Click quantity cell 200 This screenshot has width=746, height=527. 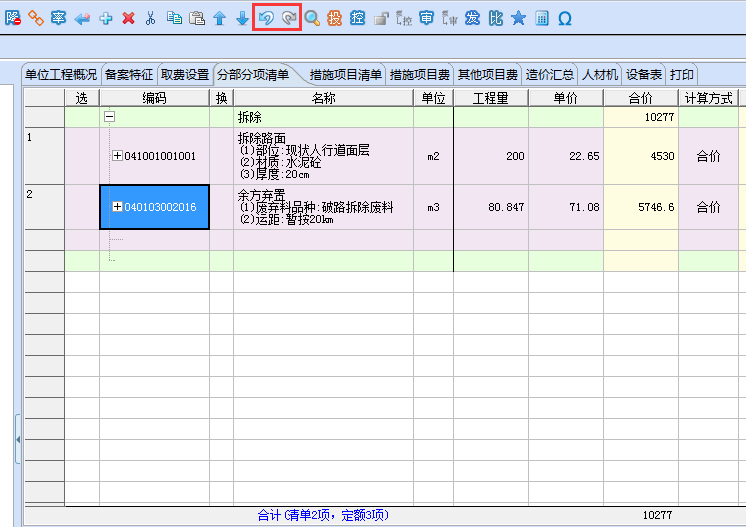tap(491, 156)
